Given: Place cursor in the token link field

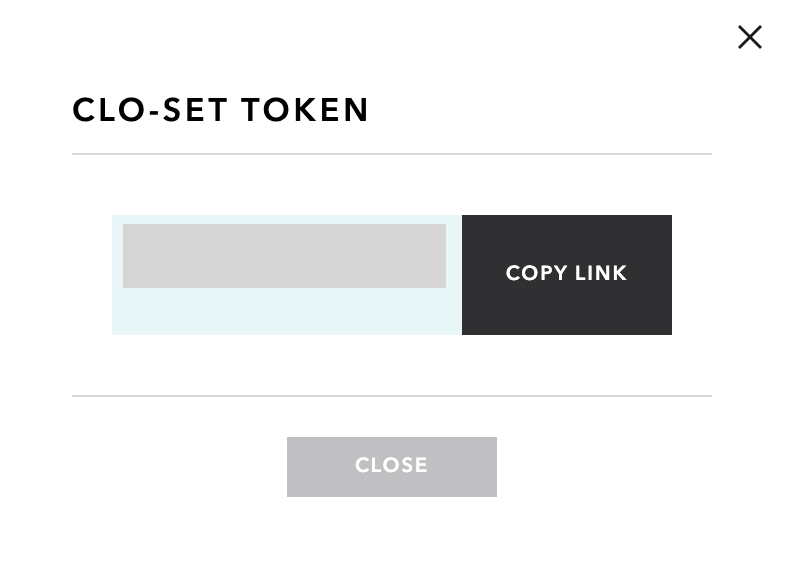Looking at the screenshot, I should pos(284,256).
